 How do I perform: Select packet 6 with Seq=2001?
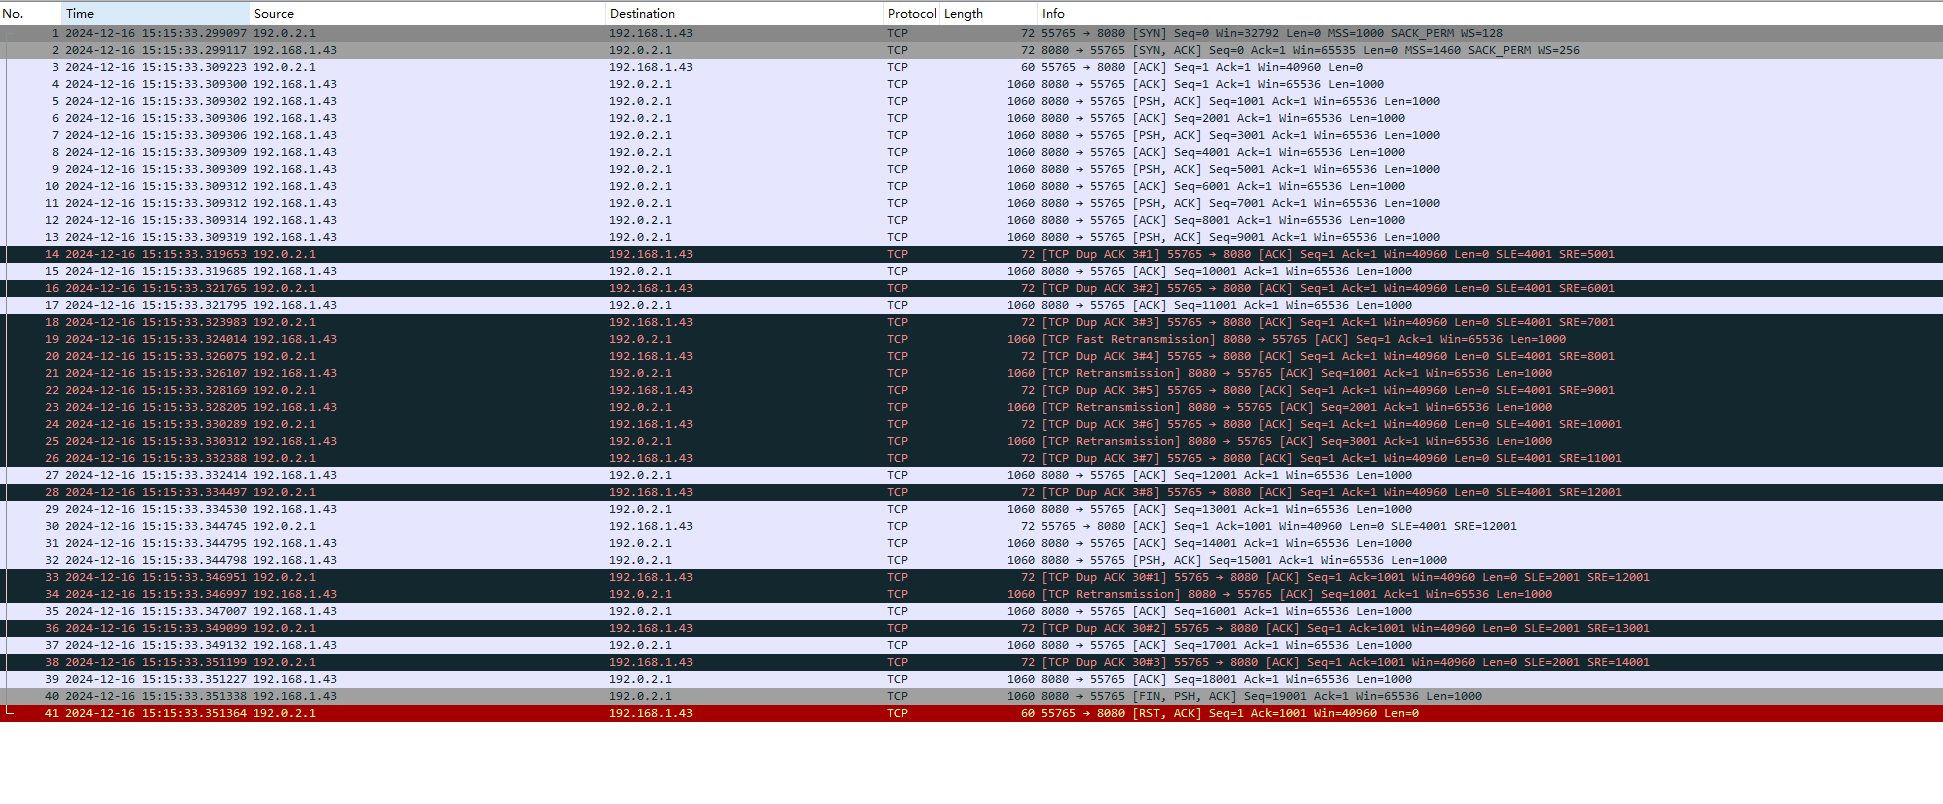971,118
